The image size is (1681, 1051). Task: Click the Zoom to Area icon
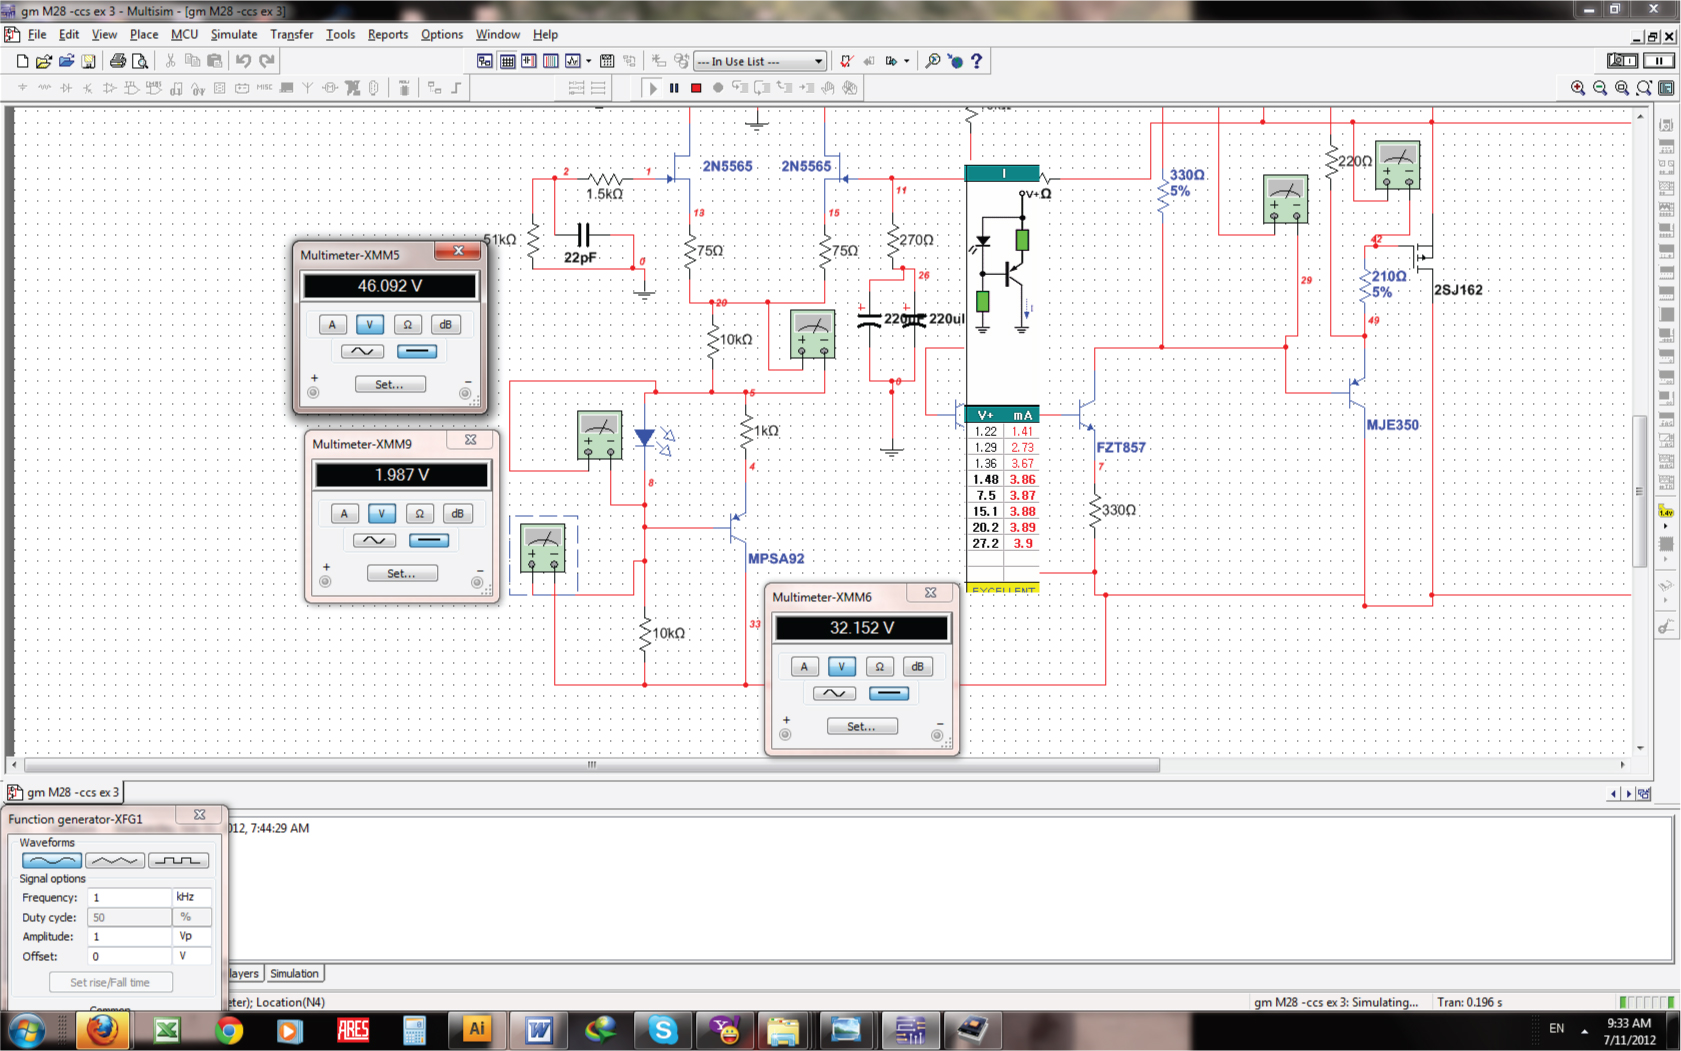pos(1622,88)
